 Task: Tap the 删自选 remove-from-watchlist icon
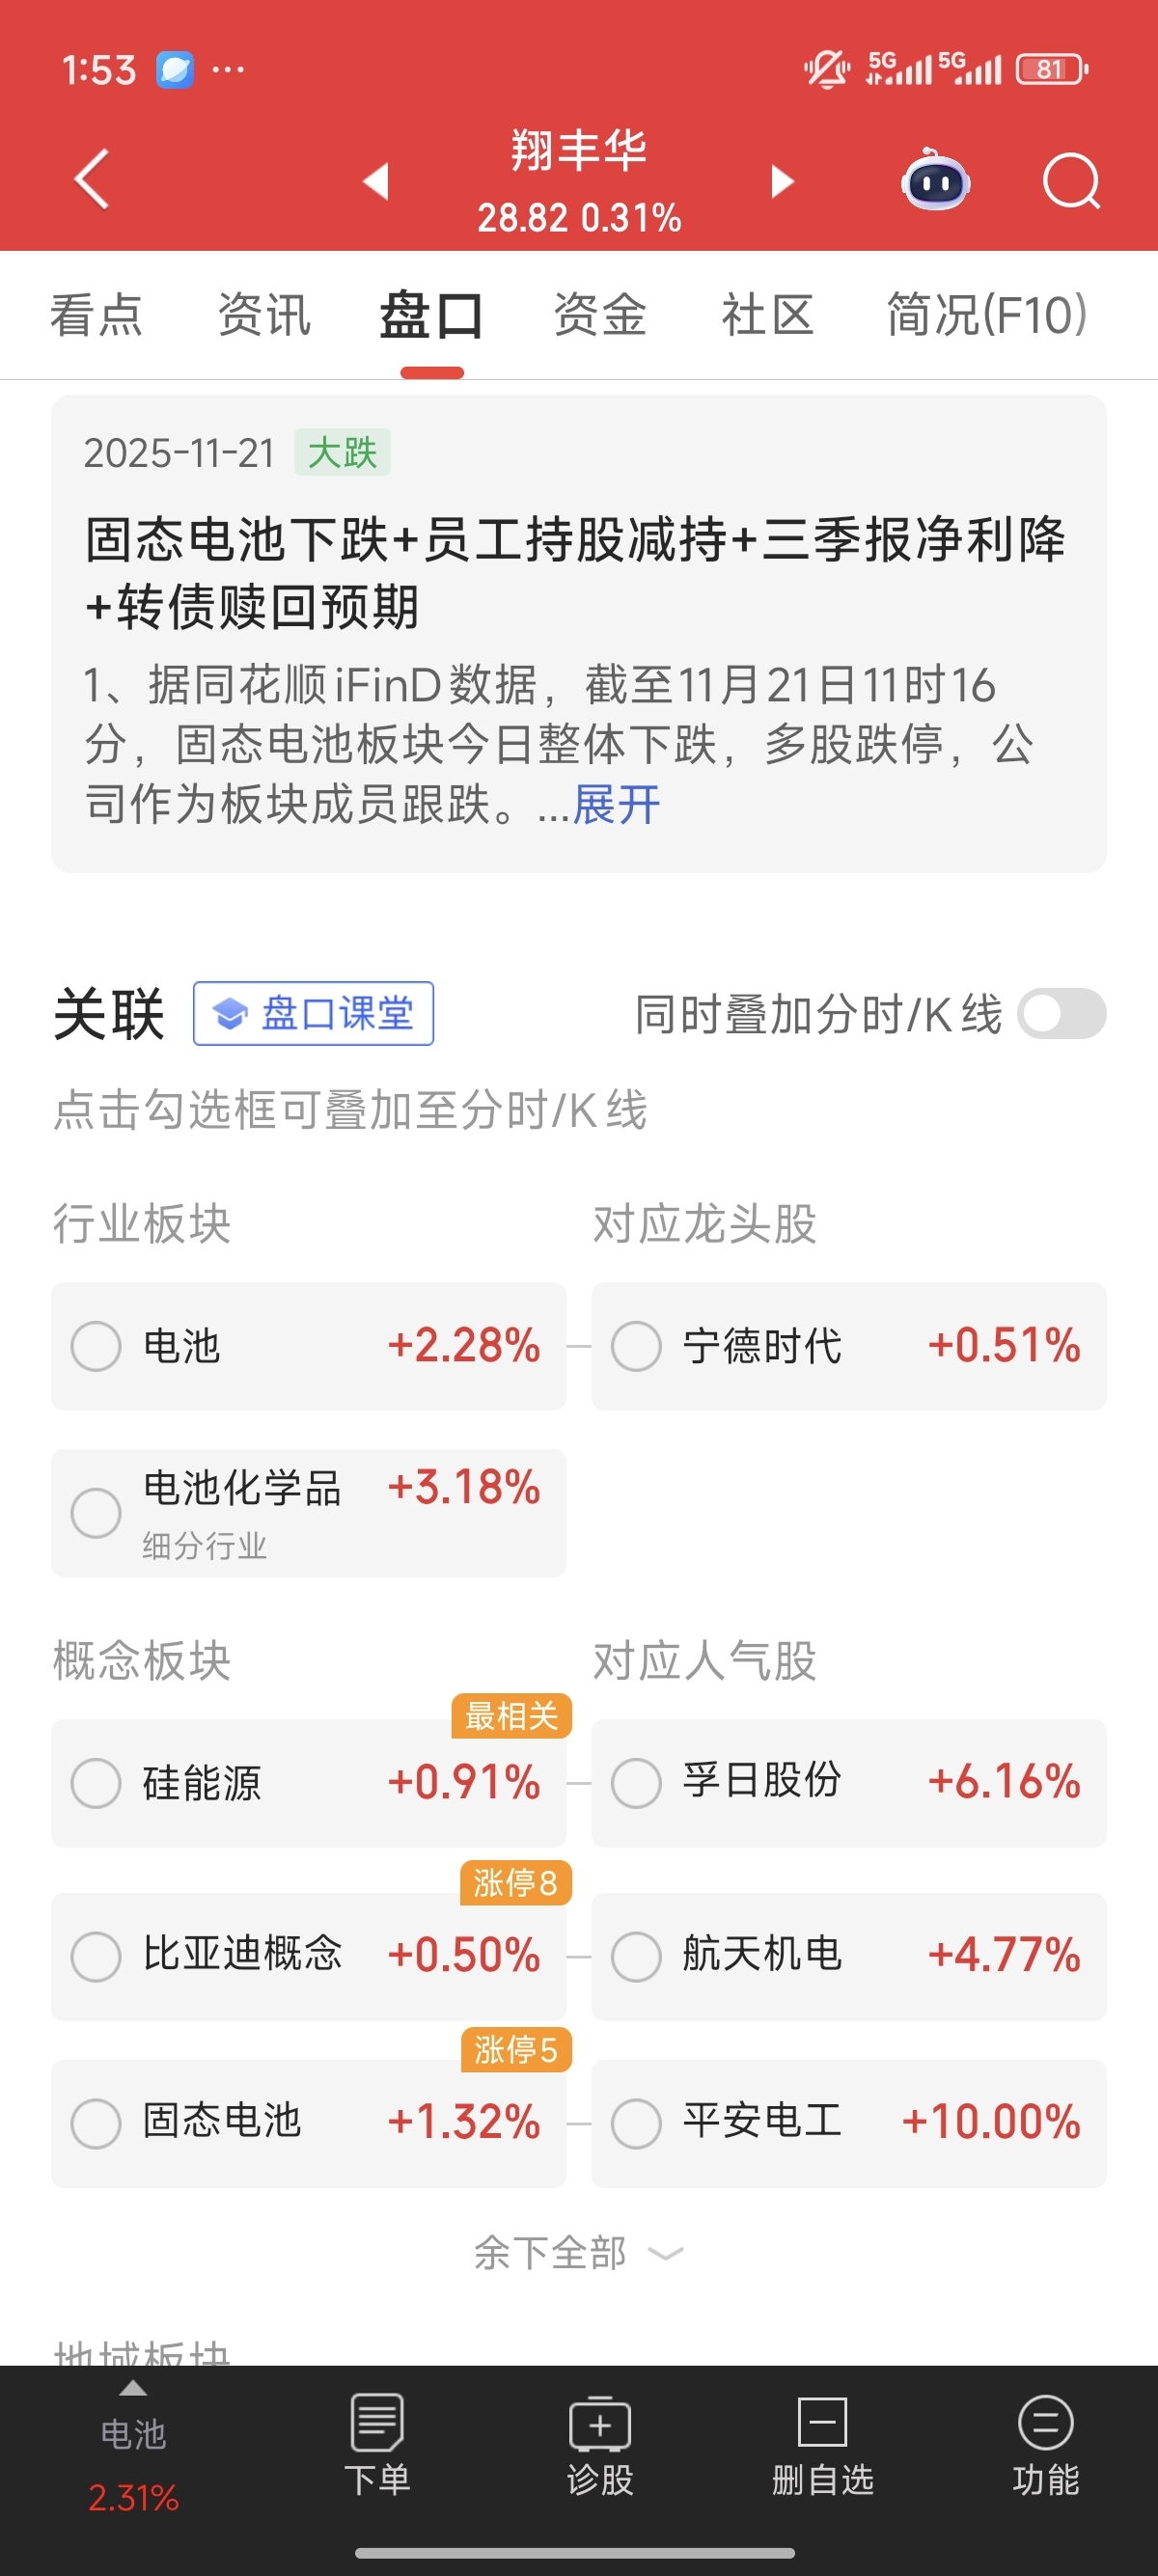click(823, 2445)
